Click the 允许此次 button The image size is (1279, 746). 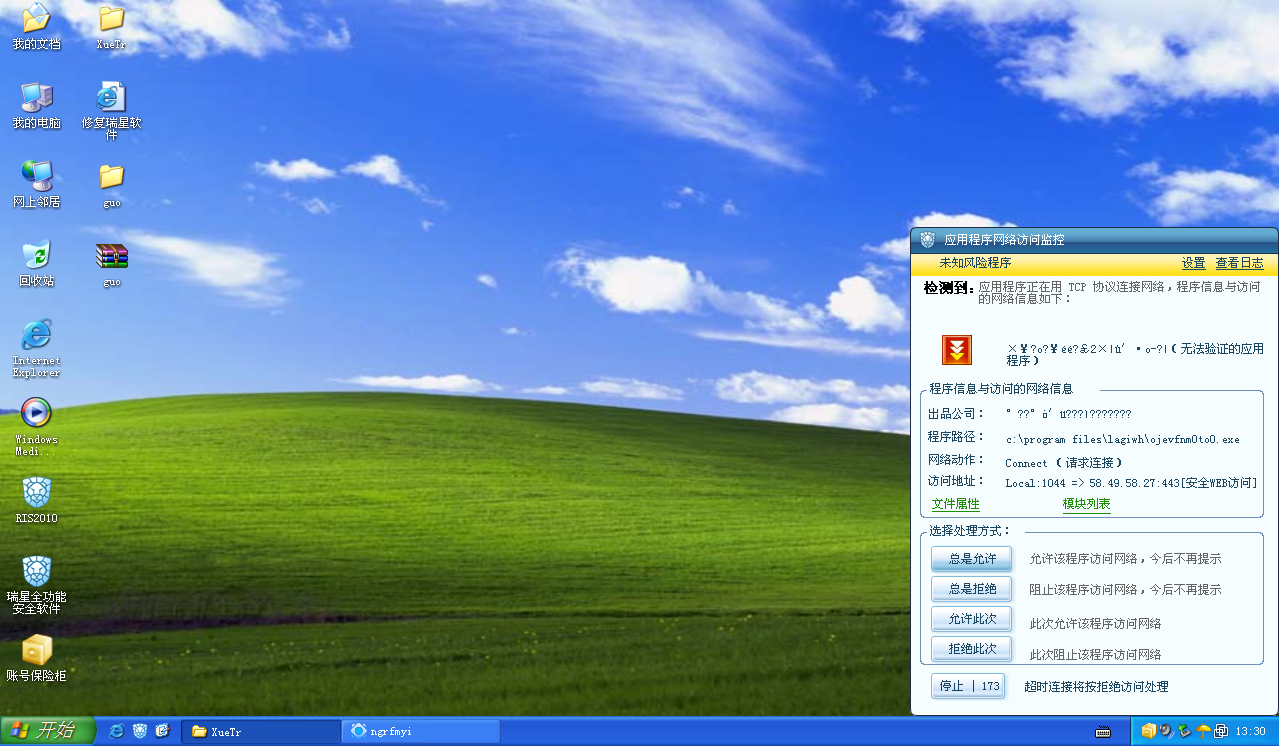coord(972,619)
